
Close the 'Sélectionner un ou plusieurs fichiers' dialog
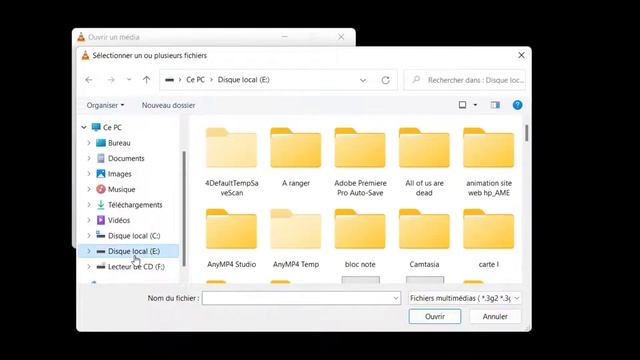[521, 55]
